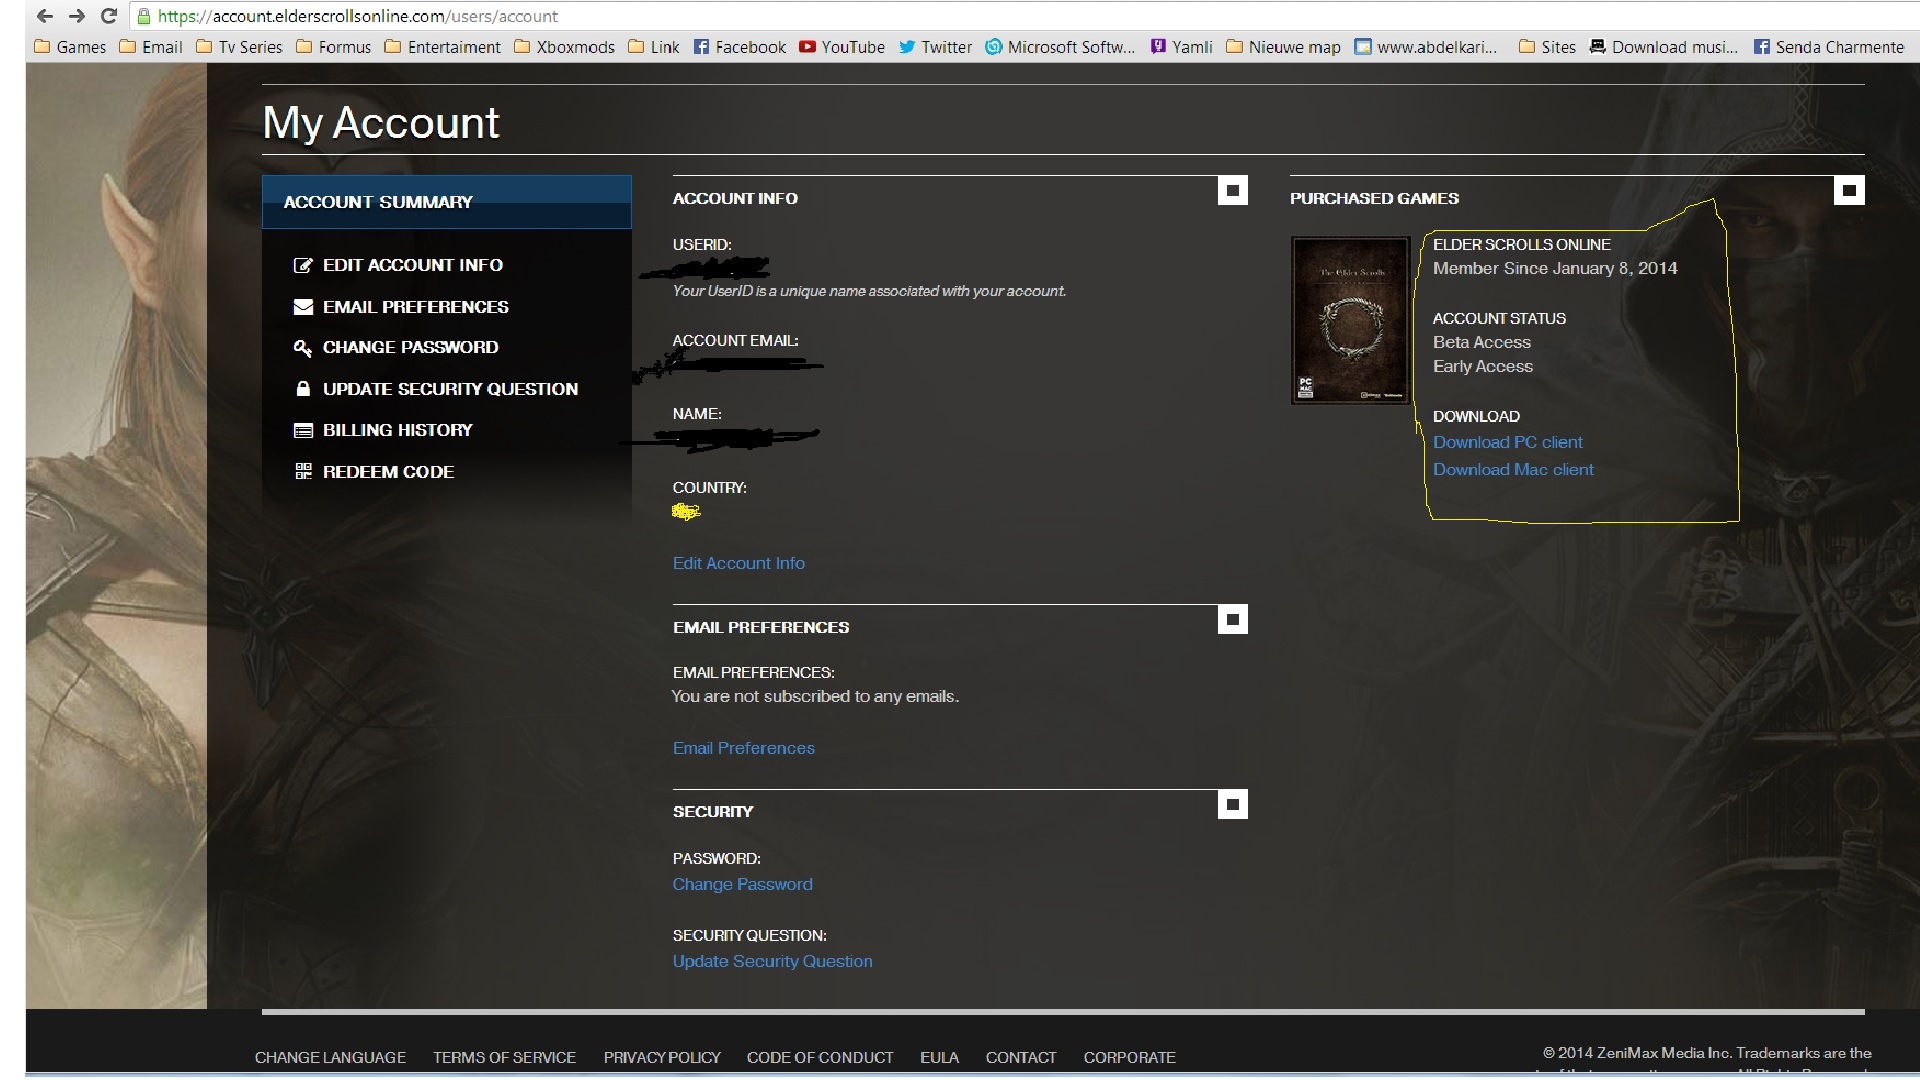Open the YouTube bookmark
Image resolution: width=1920 pixels, height=1080 pixels.
coord(842,47)
